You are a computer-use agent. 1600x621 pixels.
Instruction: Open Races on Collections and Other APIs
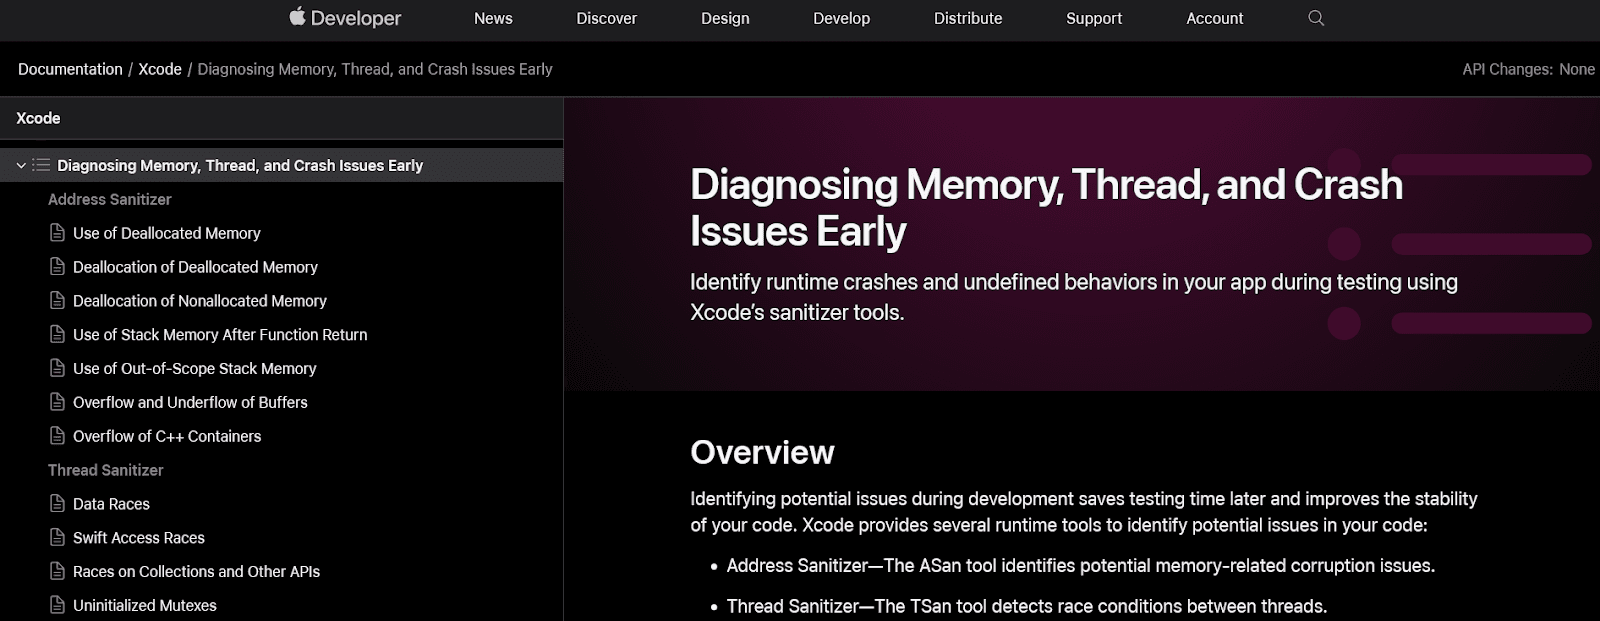click(x=196, y=571)
